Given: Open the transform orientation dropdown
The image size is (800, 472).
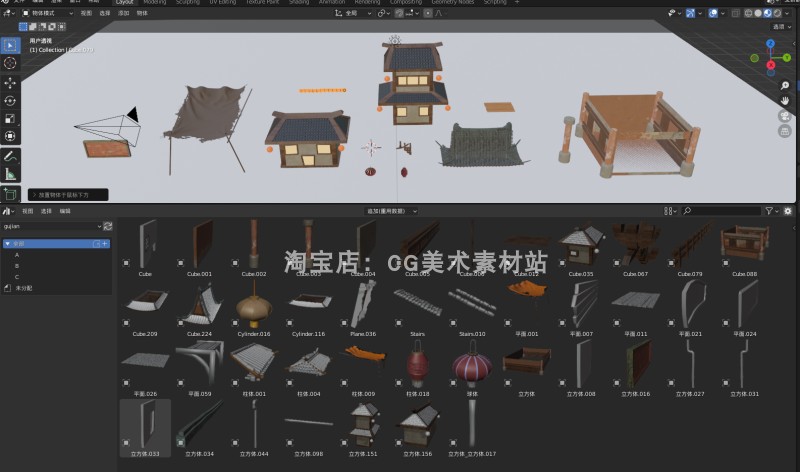Looking at the screenshot, I should point(354,13).
